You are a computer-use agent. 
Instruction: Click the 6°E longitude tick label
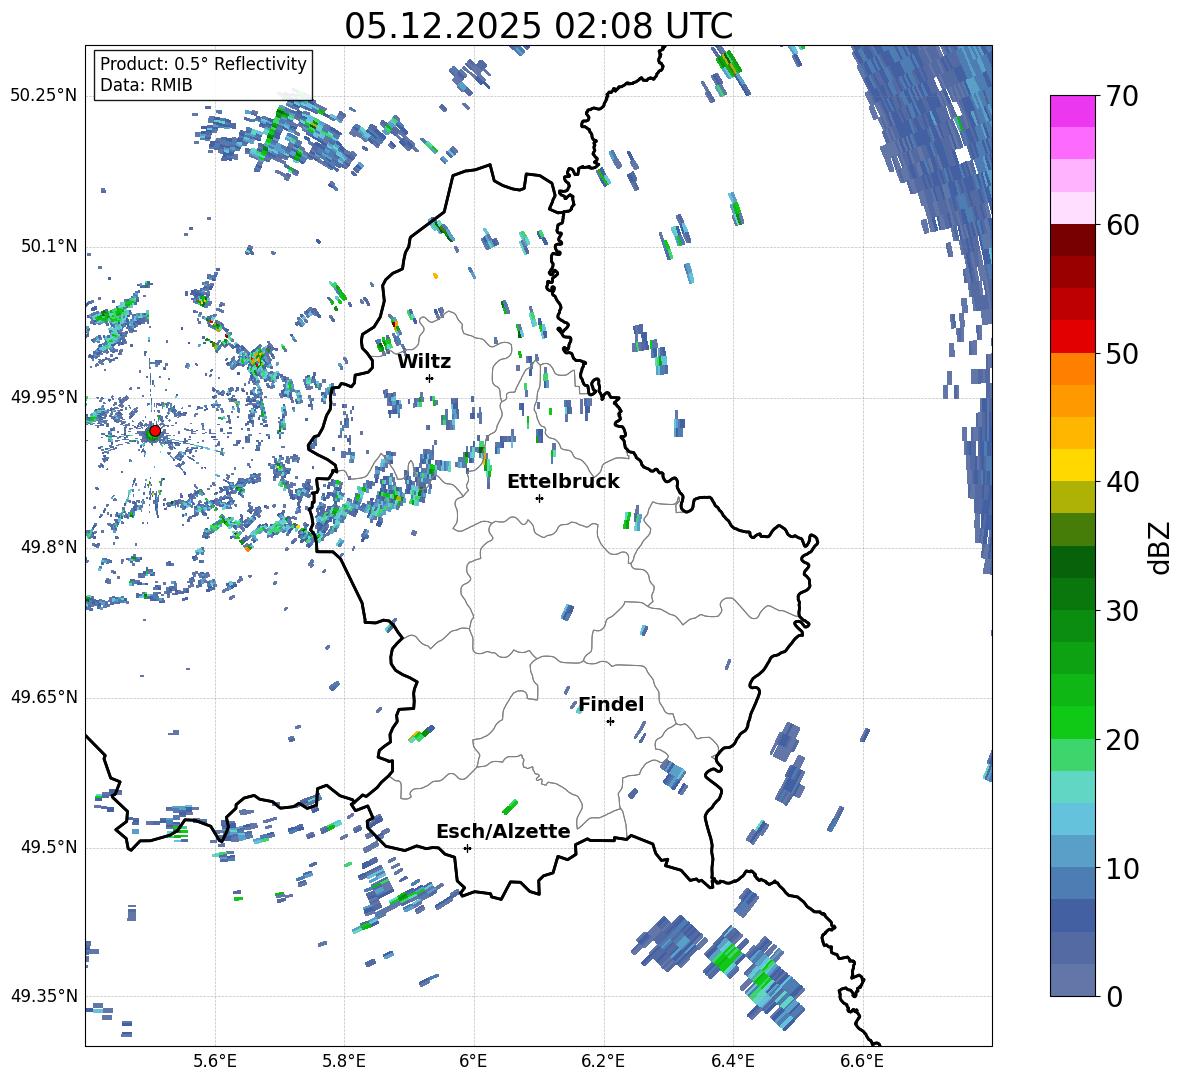pyautogui.click(x=473, y=1061)
